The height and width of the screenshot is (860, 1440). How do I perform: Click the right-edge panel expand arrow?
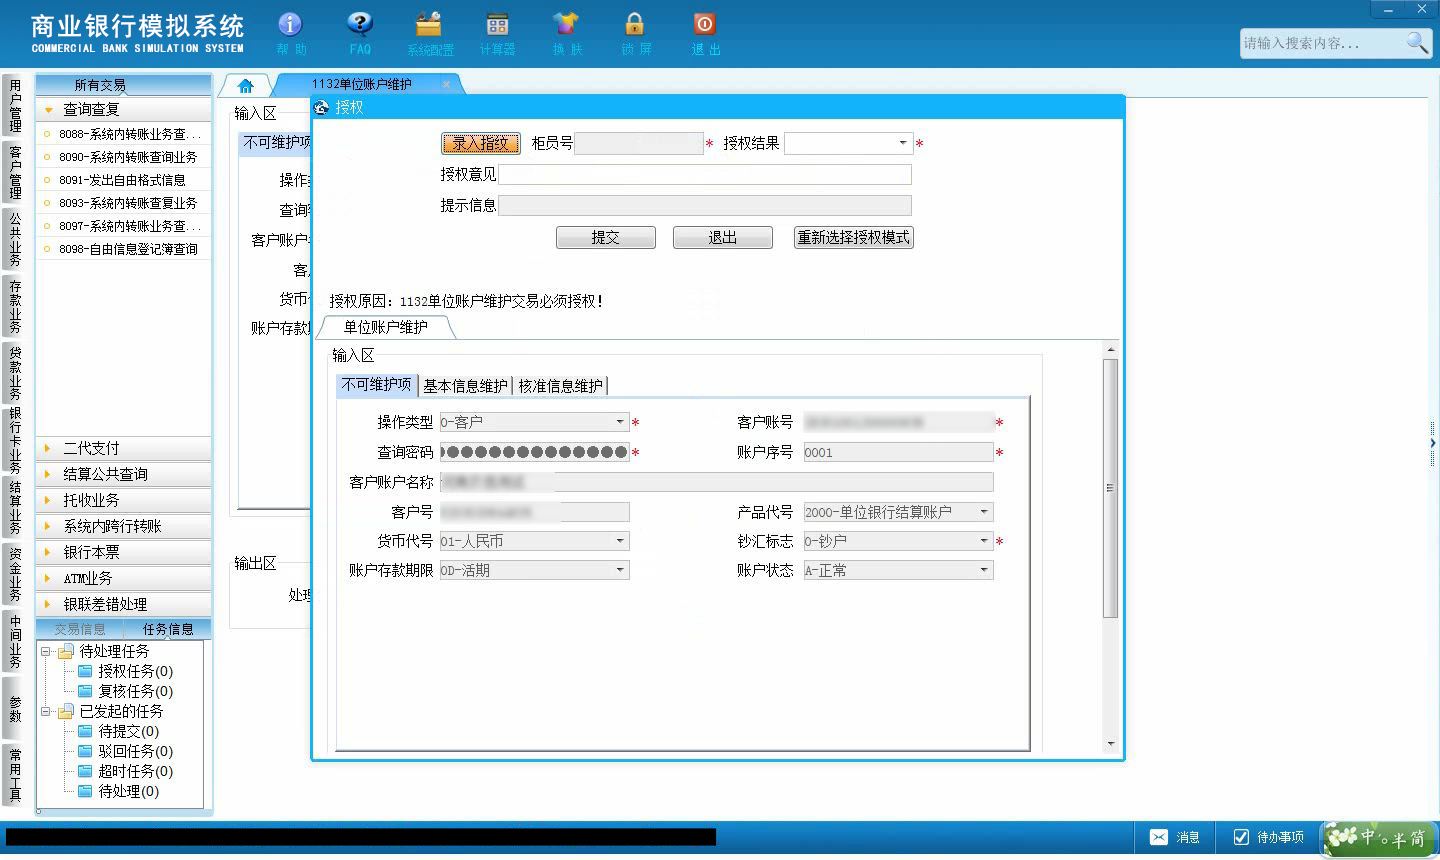(1433, 442)
